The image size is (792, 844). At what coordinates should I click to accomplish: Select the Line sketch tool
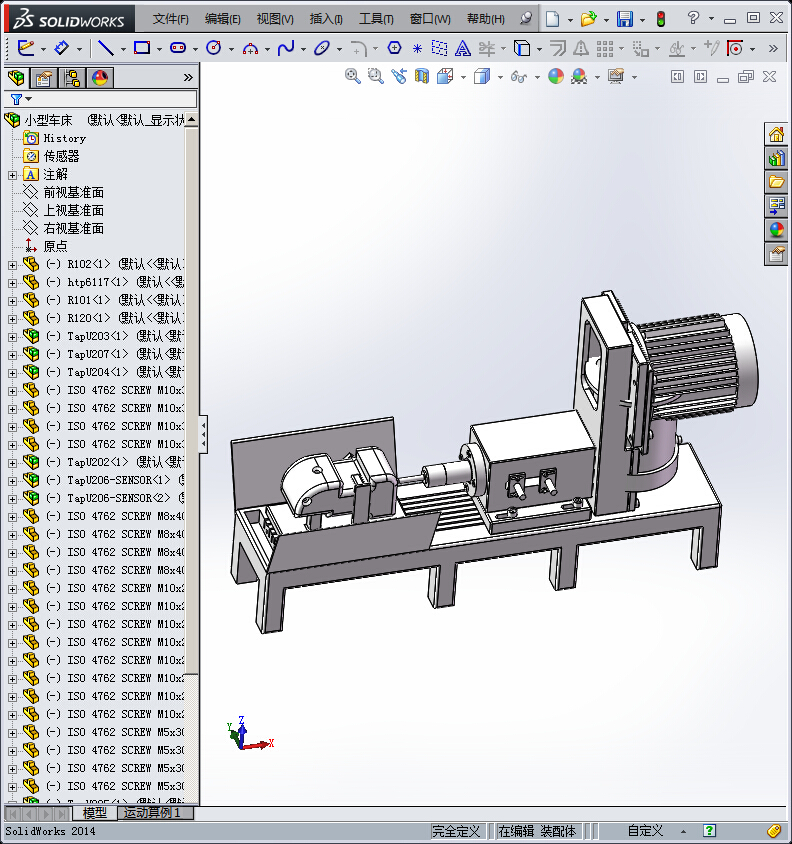point(104,48)
